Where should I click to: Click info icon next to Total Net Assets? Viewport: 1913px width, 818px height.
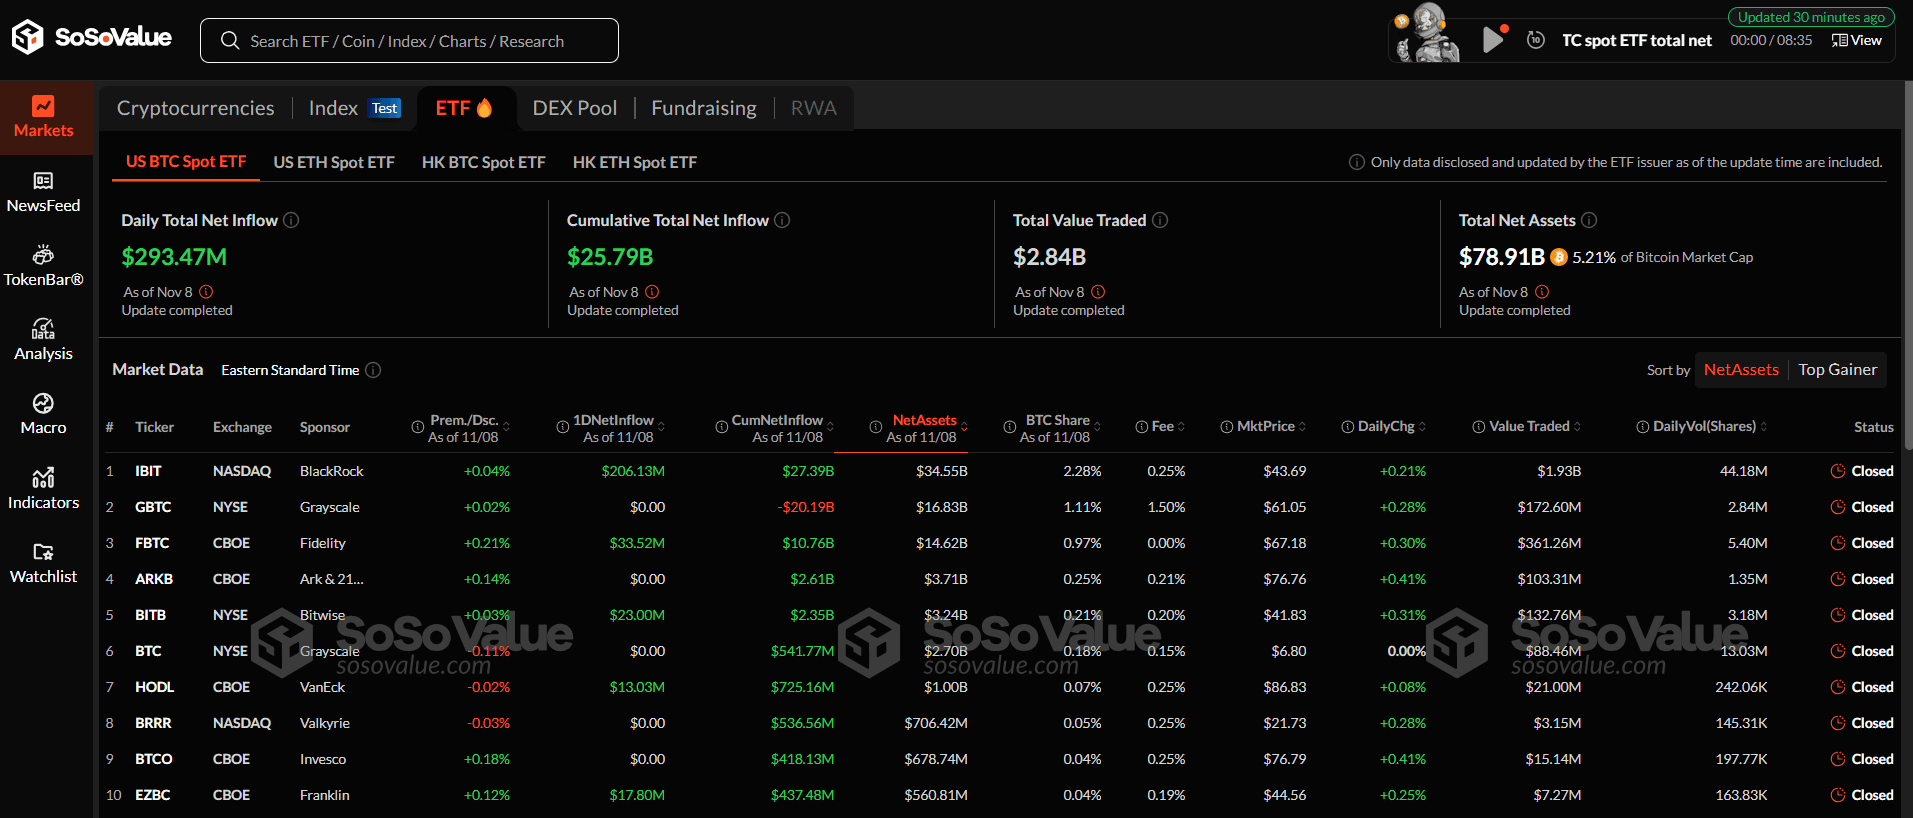tap(1589, 220)
